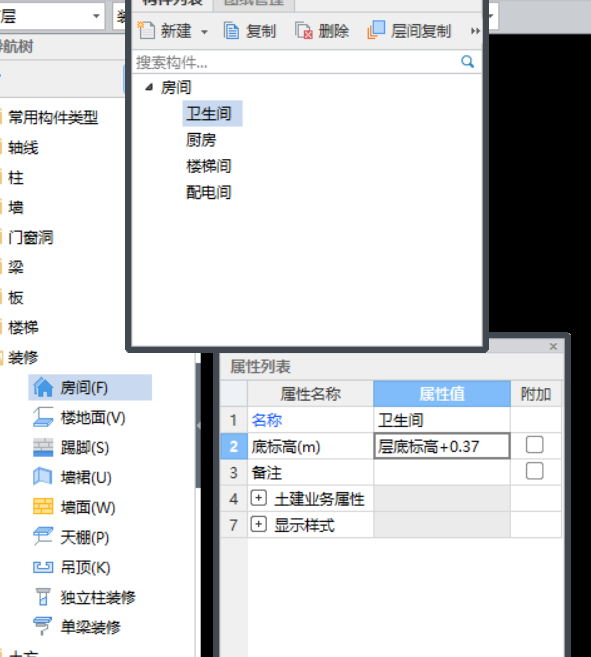Select the 踢脚(S) skirting tool
The width and height of the screenshot is (591, 657).
[x=71, y=447]
